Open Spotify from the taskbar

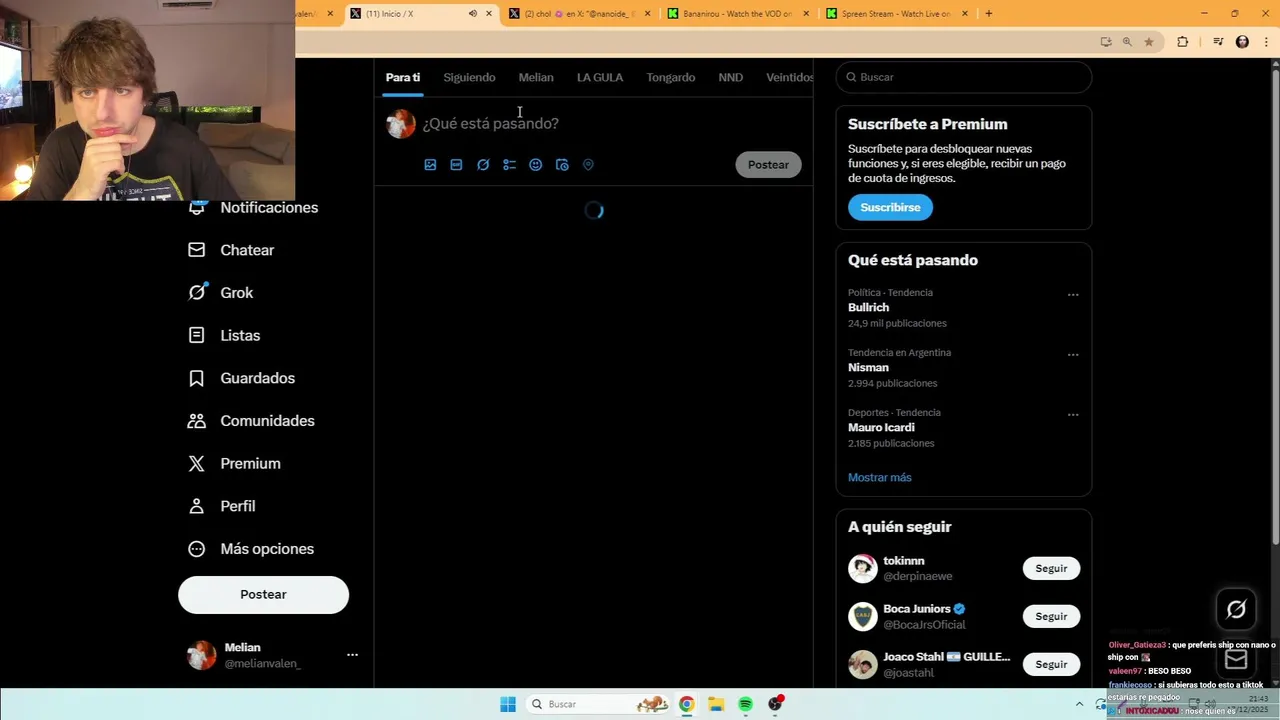coord(745,704)
